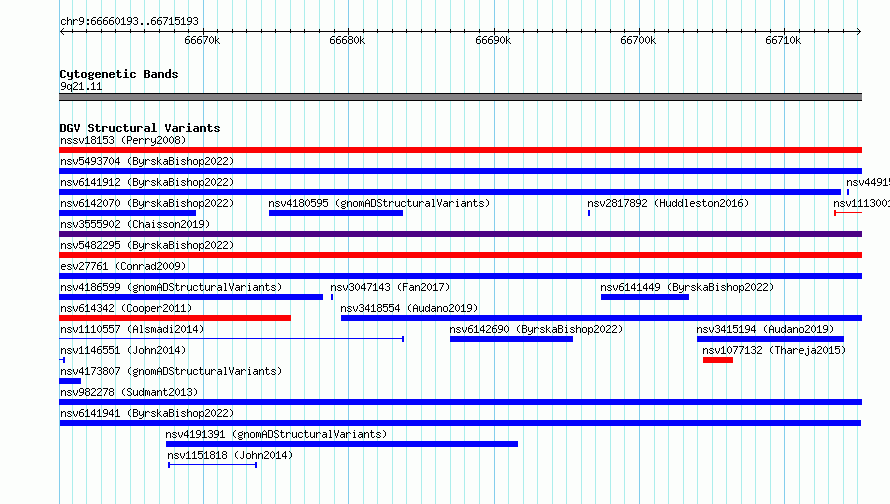The height and width of the screenshot is (504, 890).
Task: Select the nsv5493704 (ByrskaBishop2022) label
Action: click(x=147, y=161)
